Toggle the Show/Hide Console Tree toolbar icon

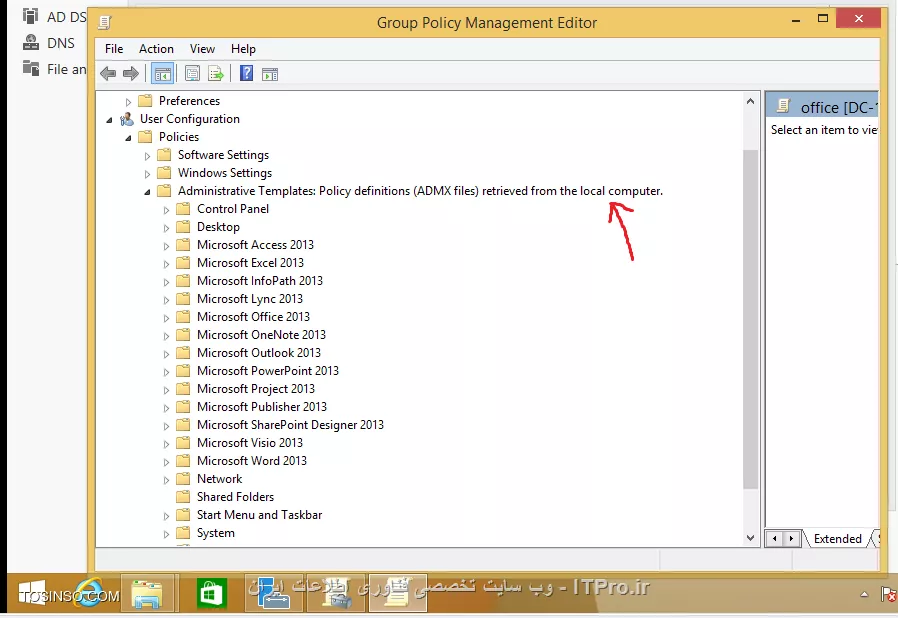pyautogui.click(x=163, y=74)
